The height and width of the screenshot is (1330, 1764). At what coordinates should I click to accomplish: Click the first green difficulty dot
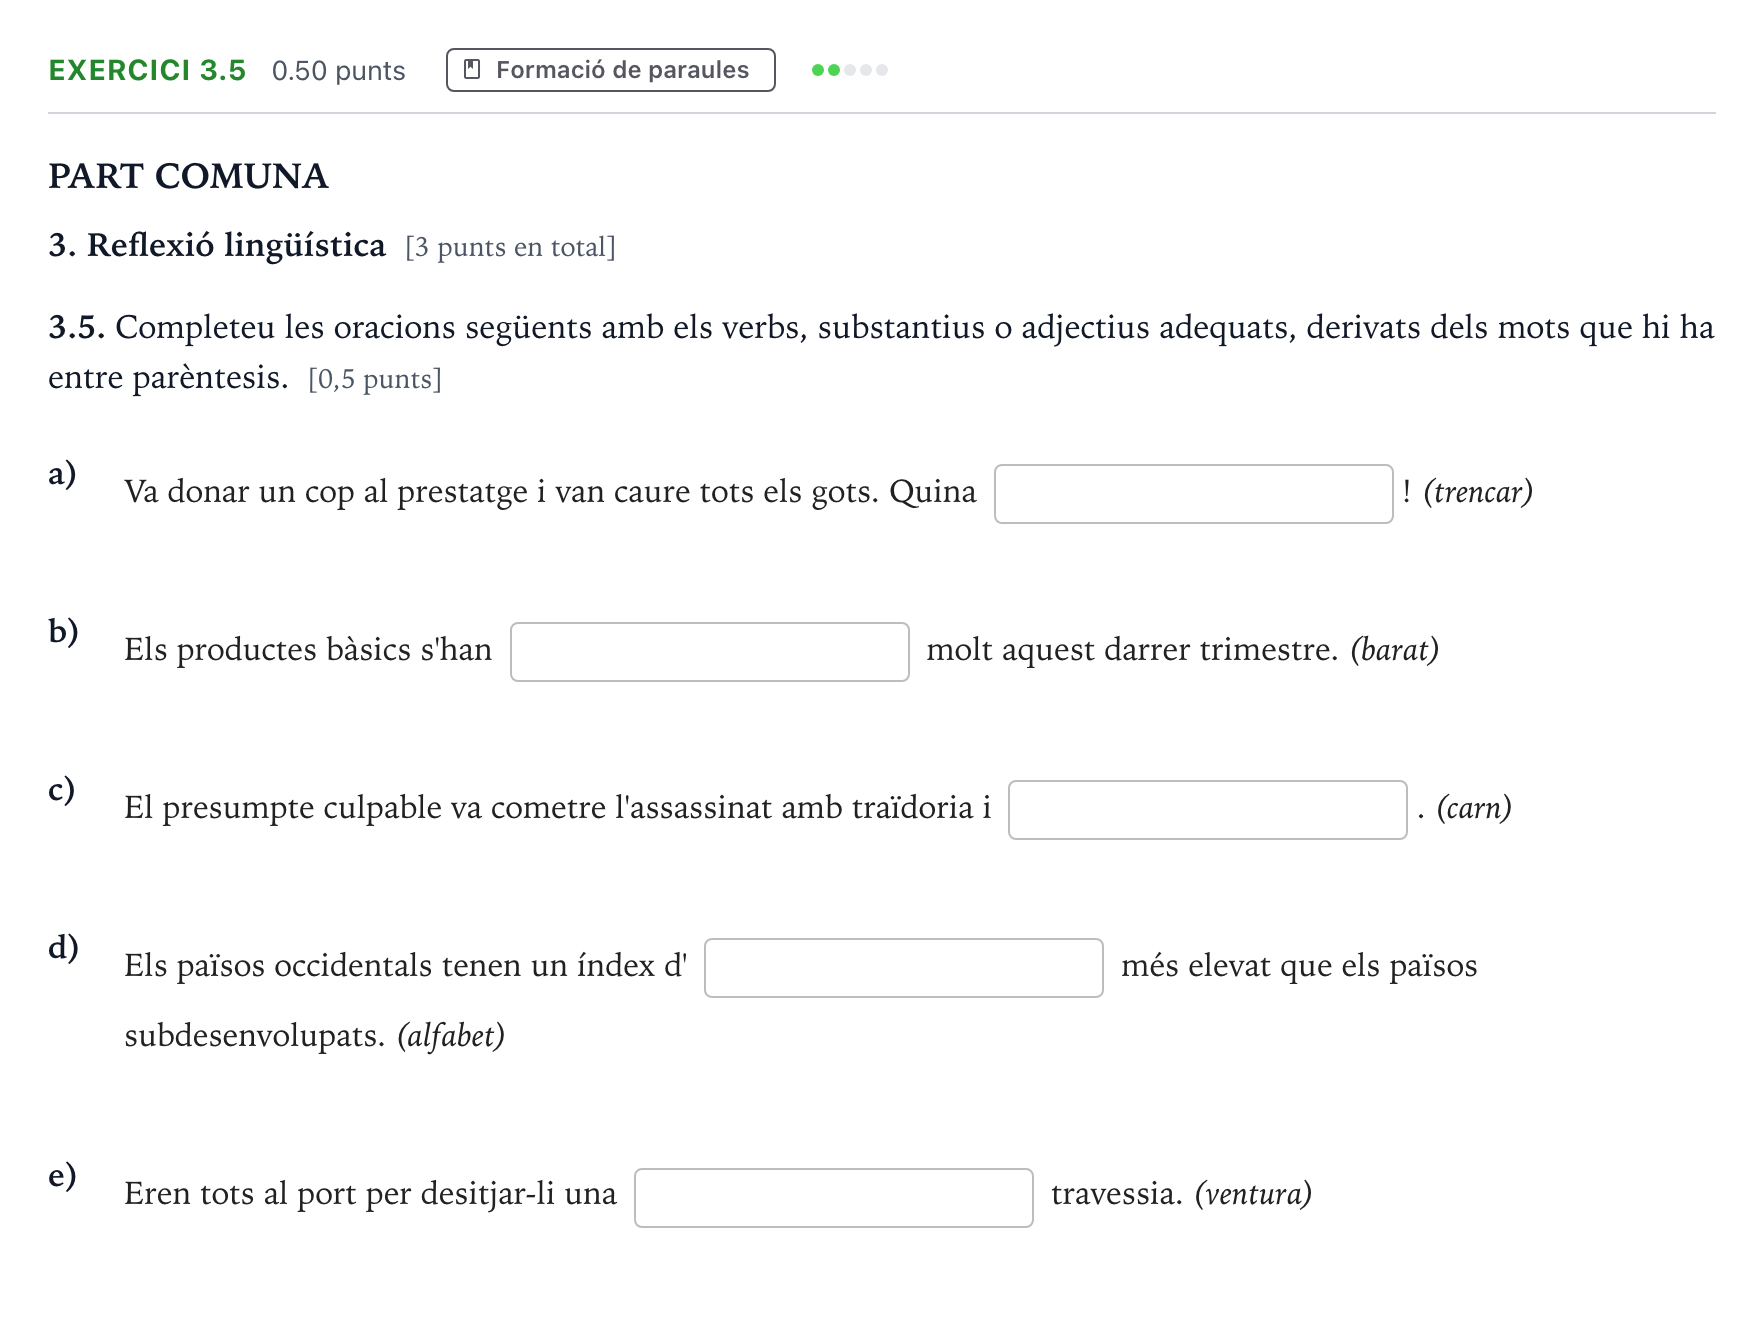click(x=818, y=70)
